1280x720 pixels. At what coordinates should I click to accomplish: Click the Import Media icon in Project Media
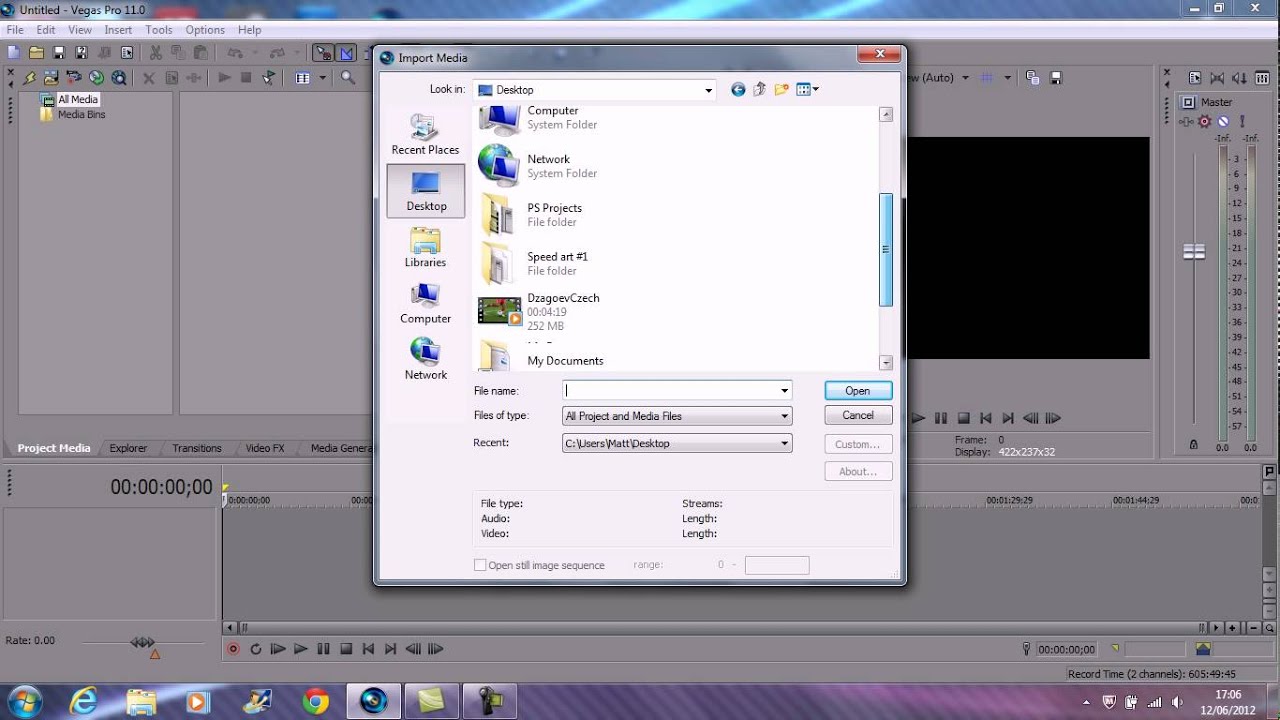(52, 77)
